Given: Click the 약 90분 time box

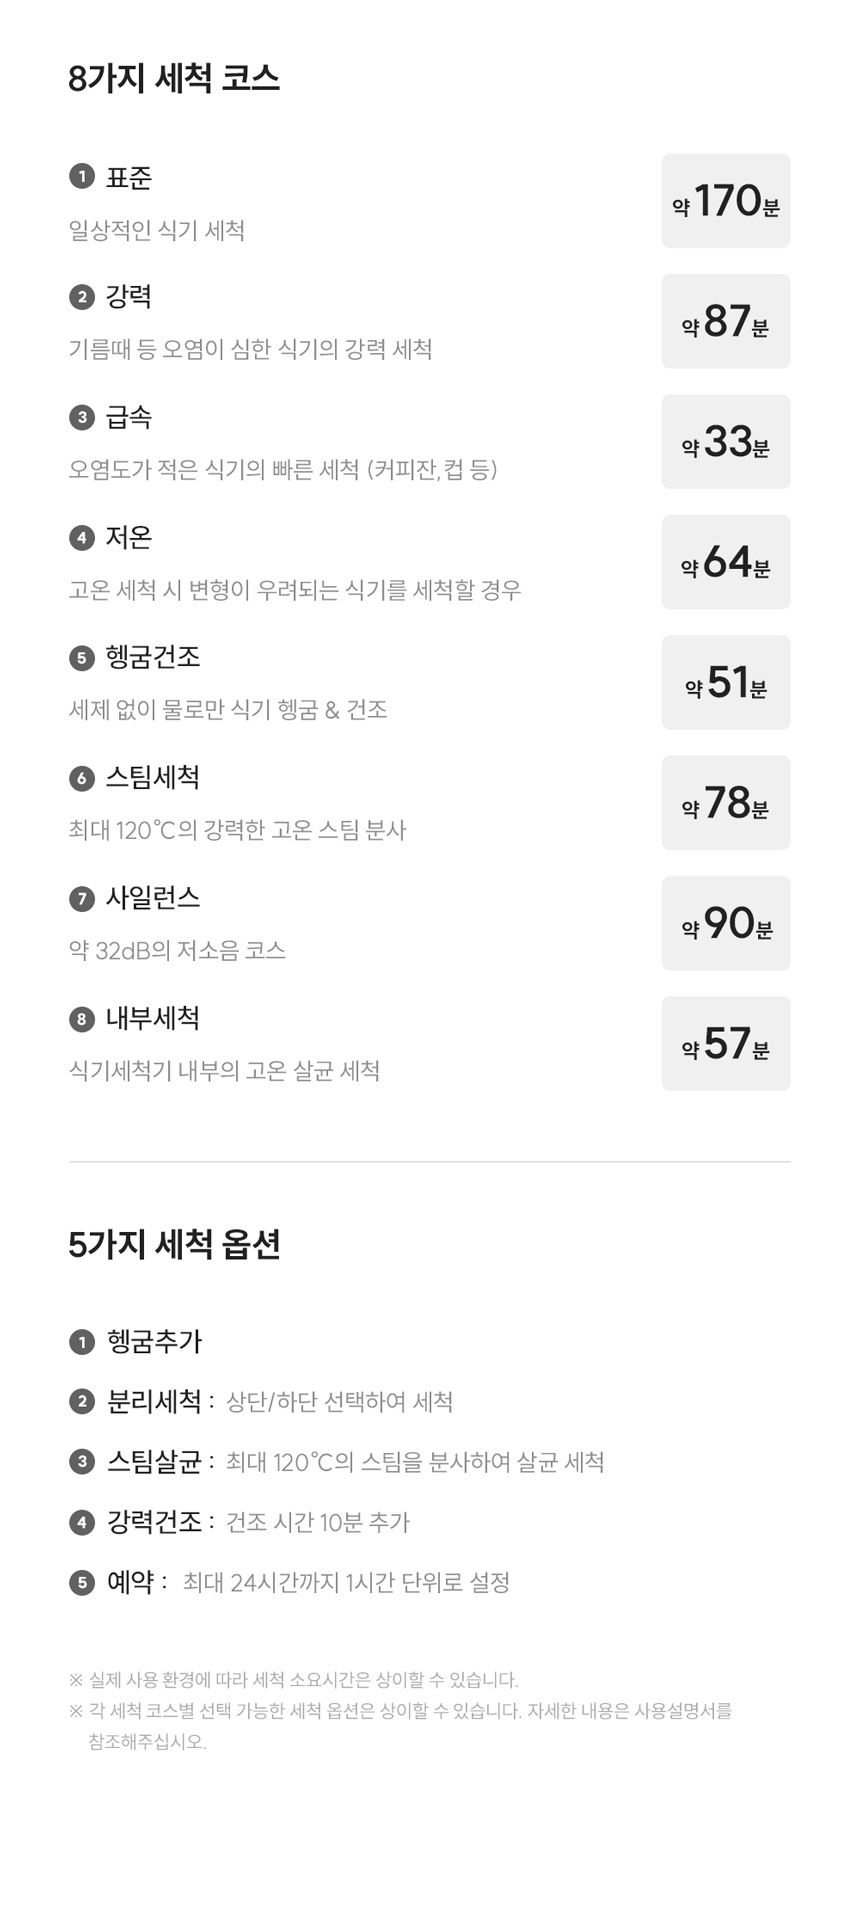Looking at the screenshot, I should pyautogui.click(x=726, y=923).
